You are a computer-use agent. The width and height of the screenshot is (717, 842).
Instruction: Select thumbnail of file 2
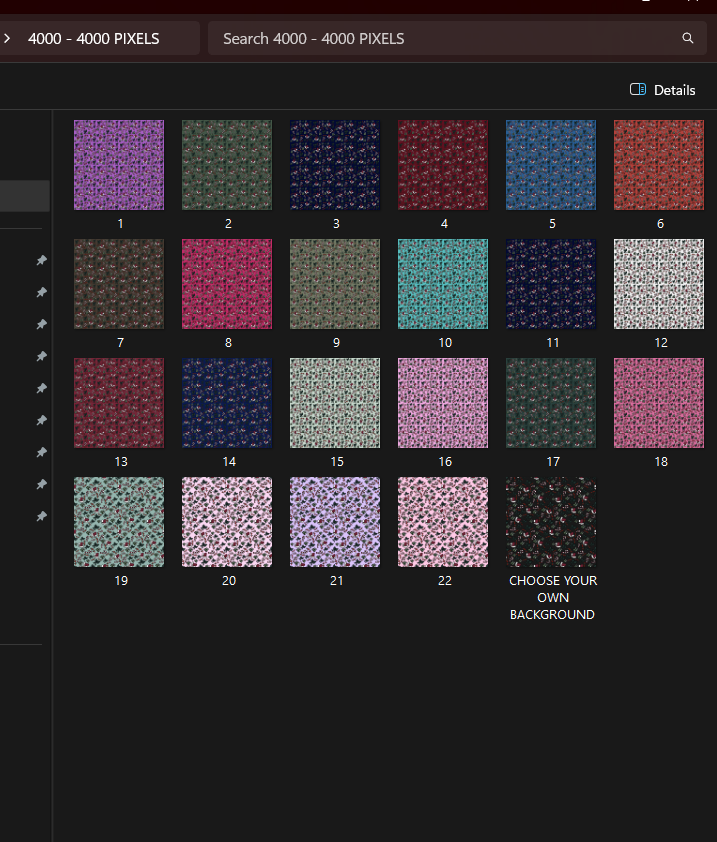coord(227,165)
